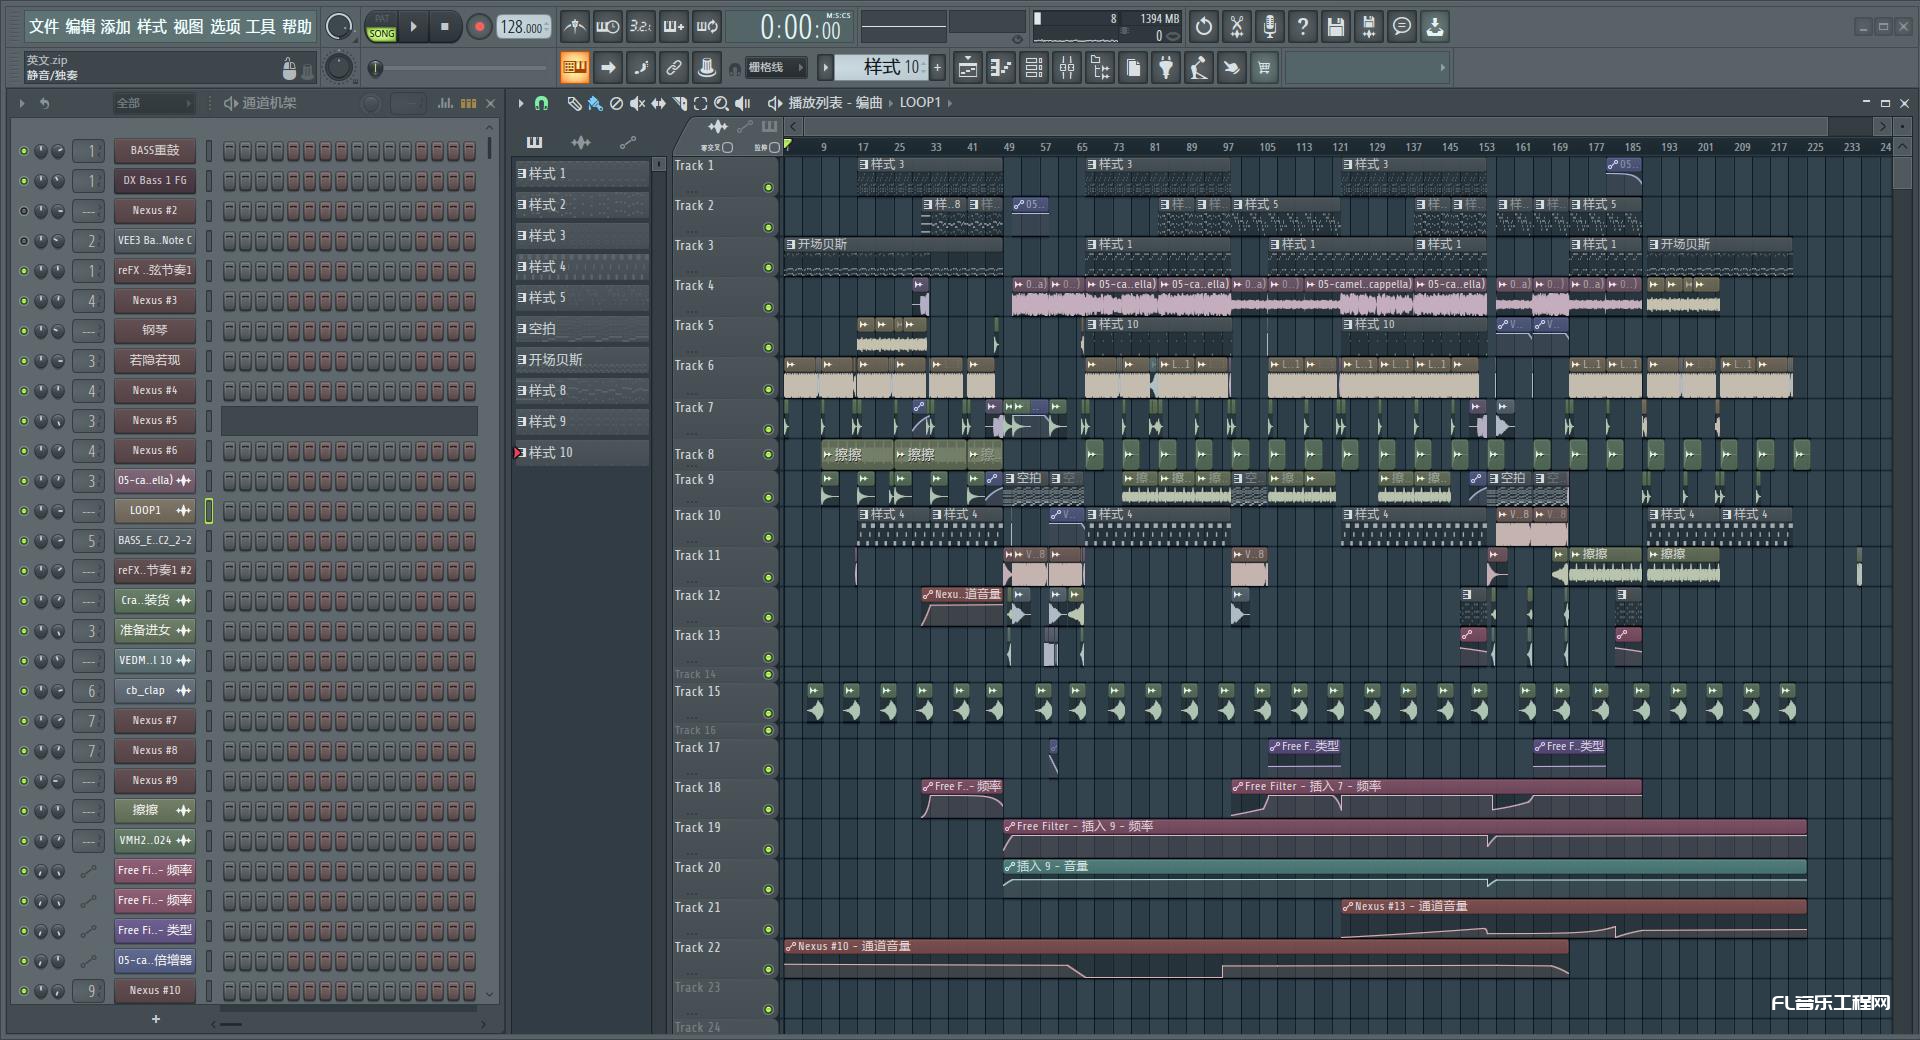1920x1040 pixels.
Task: Open the 样式 menu
Action: click(x=152, y=27)
